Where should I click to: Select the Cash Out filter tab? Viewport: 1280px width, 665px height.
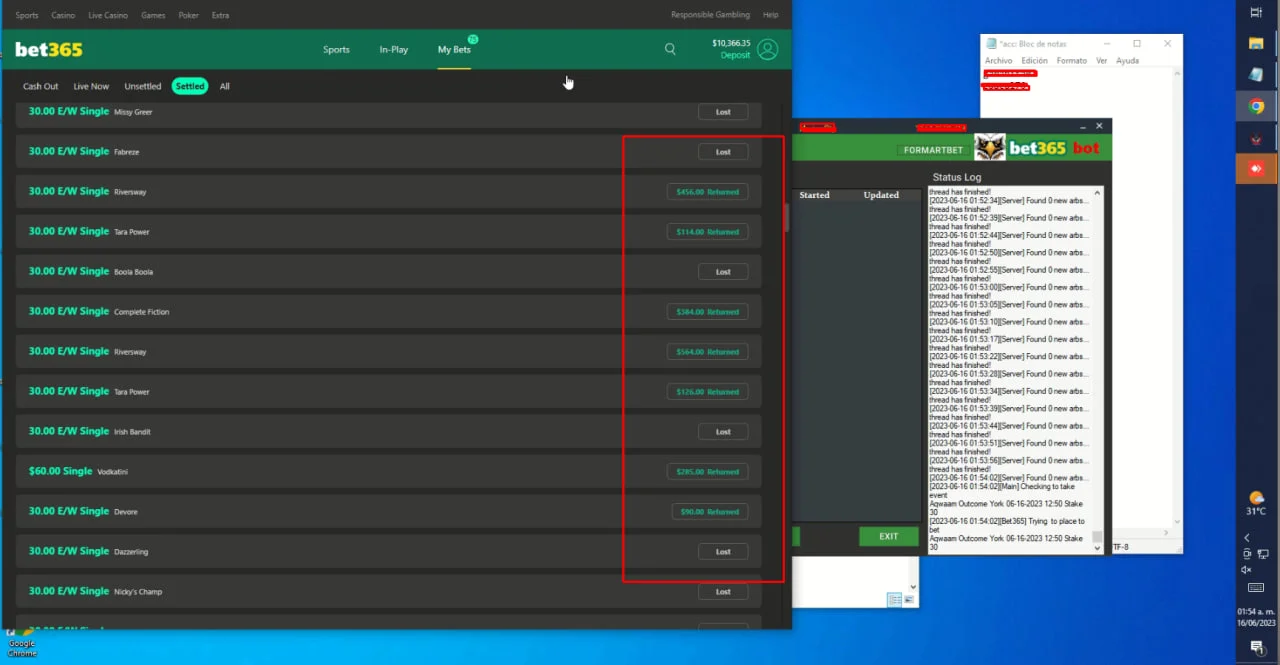coord(41,86)
